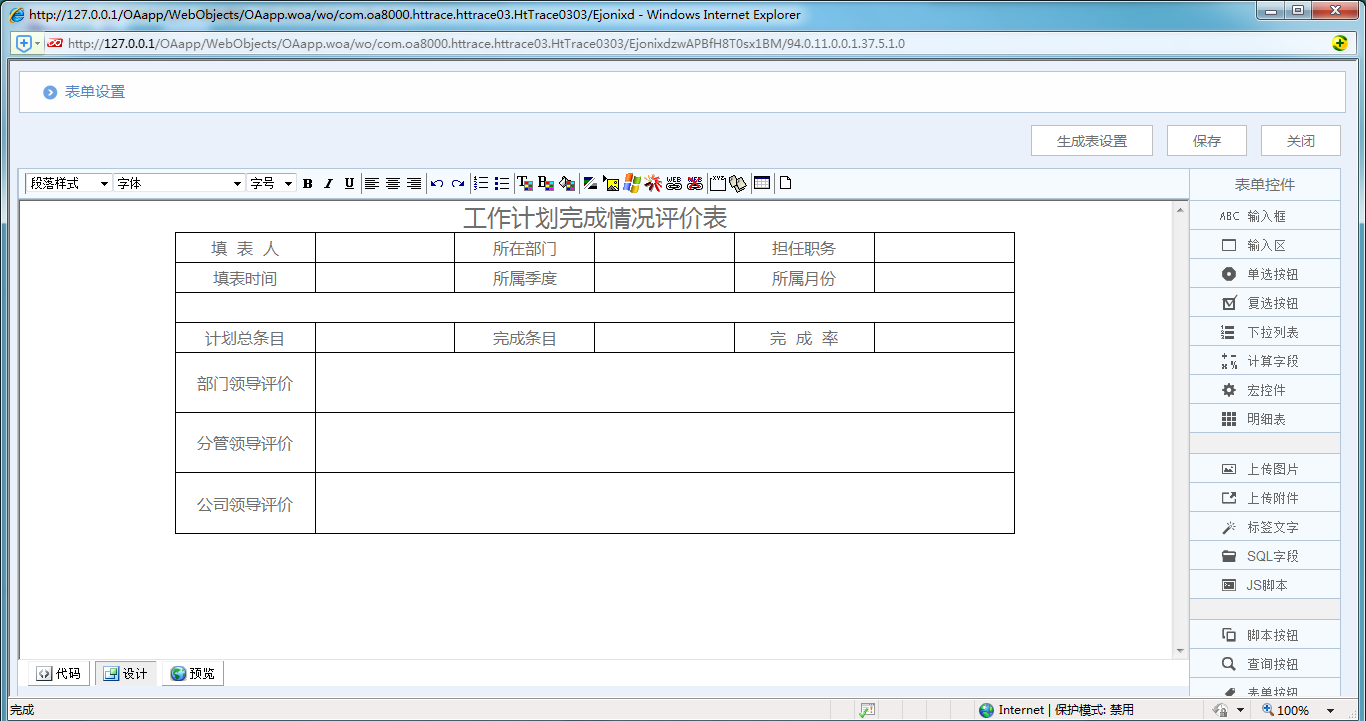Click the 保存 button to save
The image size is (1366, 721).
[1206, 140]
